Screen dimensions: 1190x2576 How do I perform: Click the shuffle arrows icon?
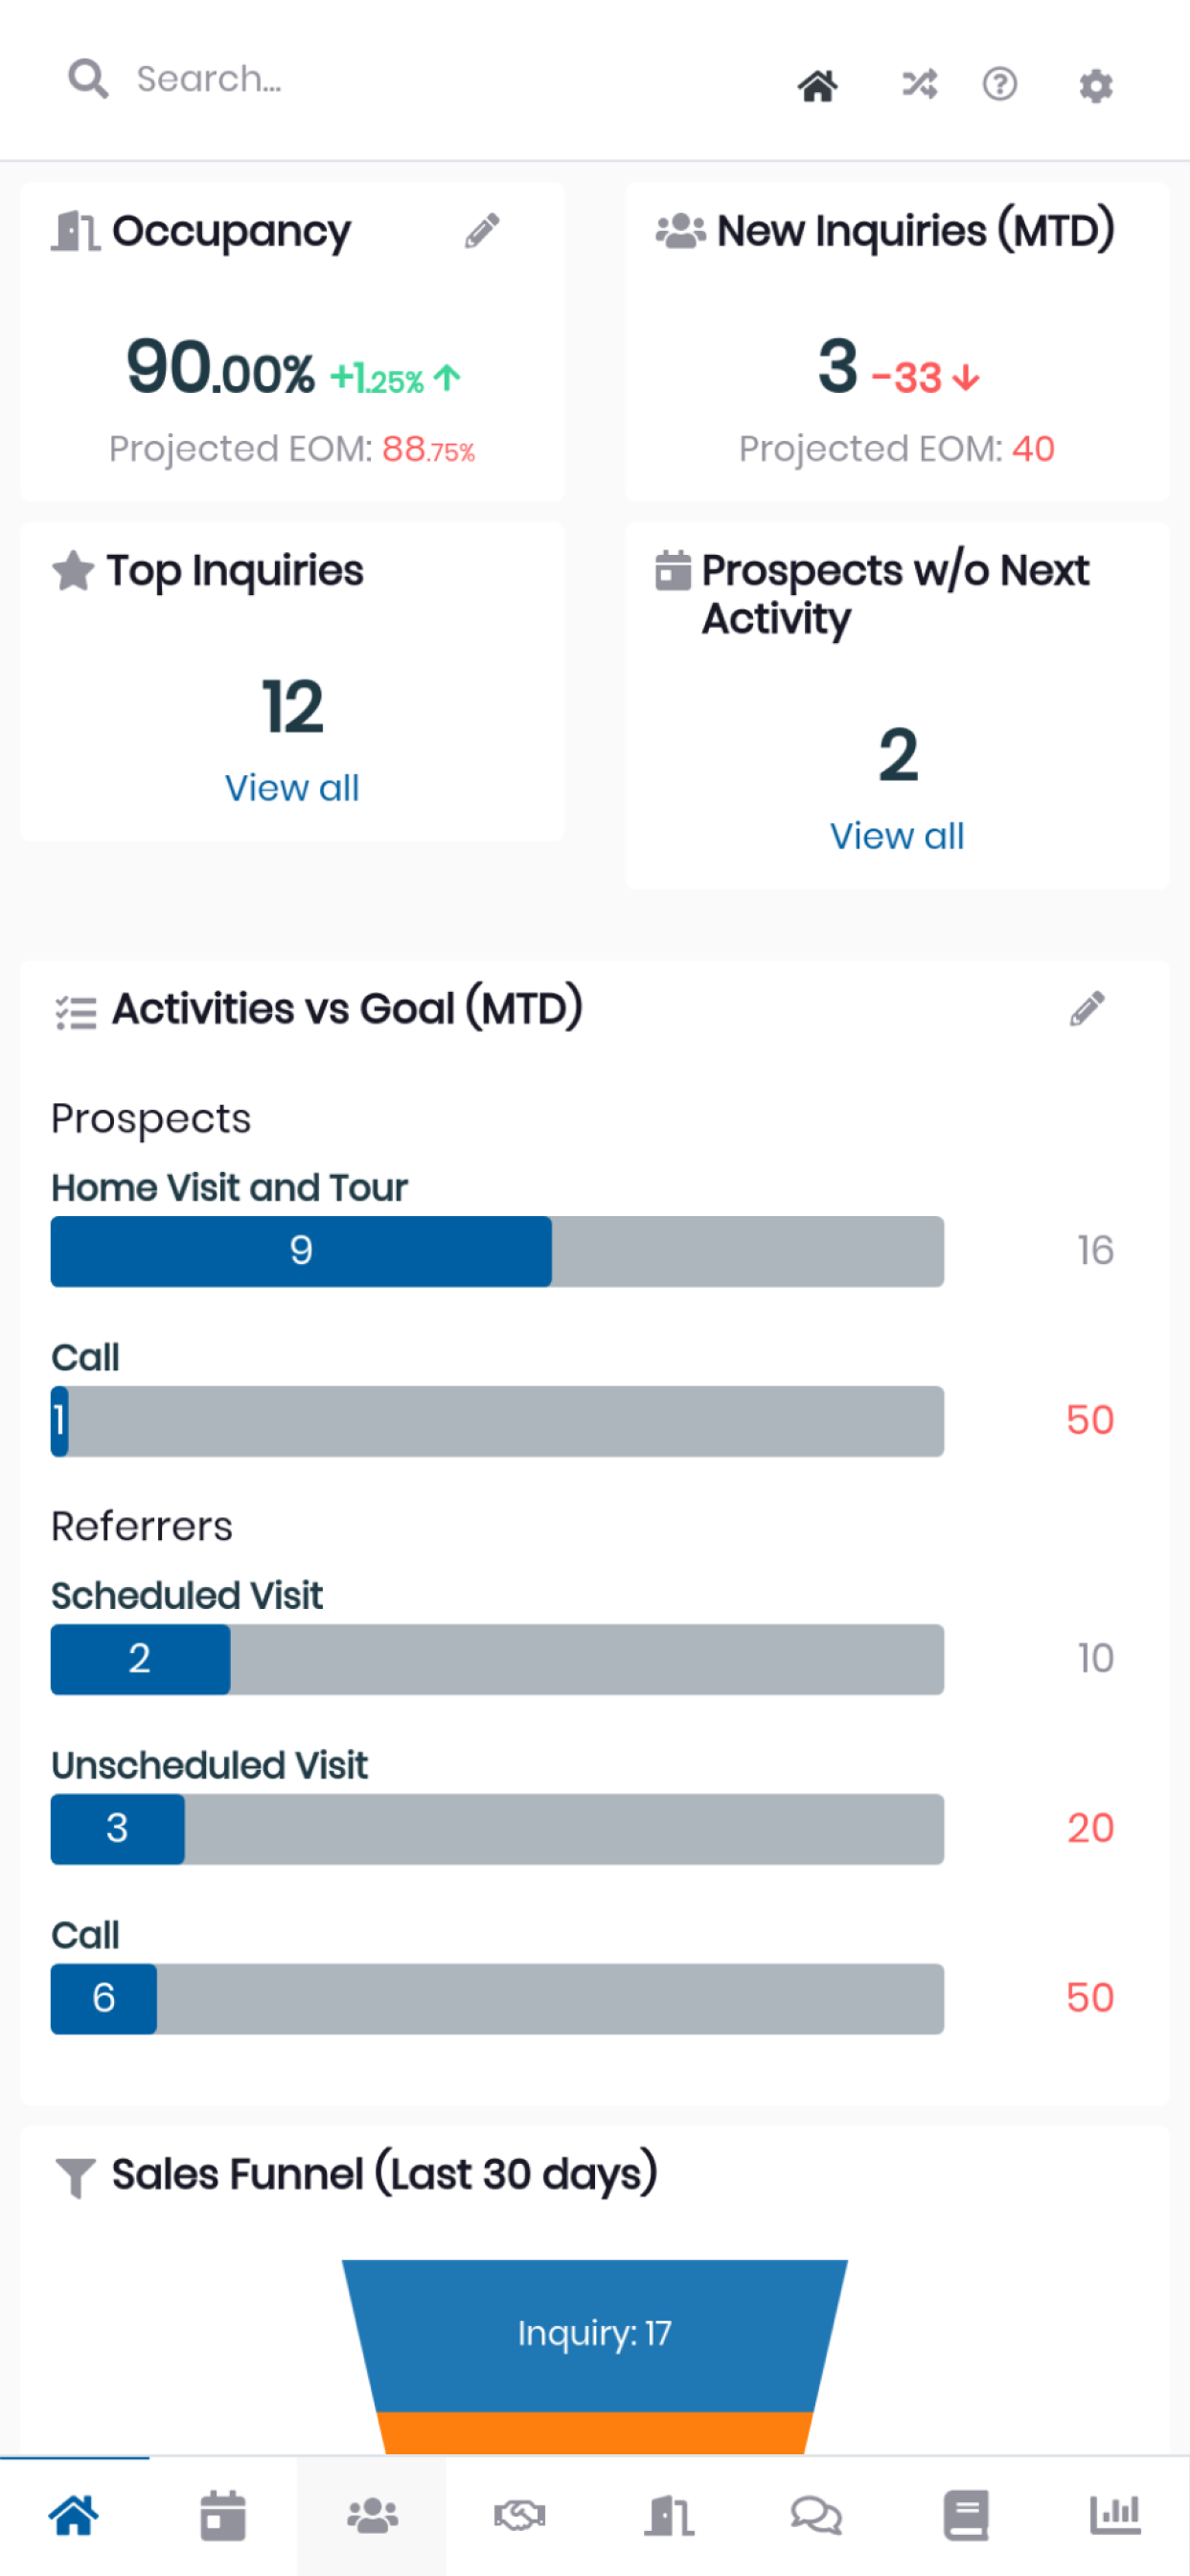pos(919,84)
